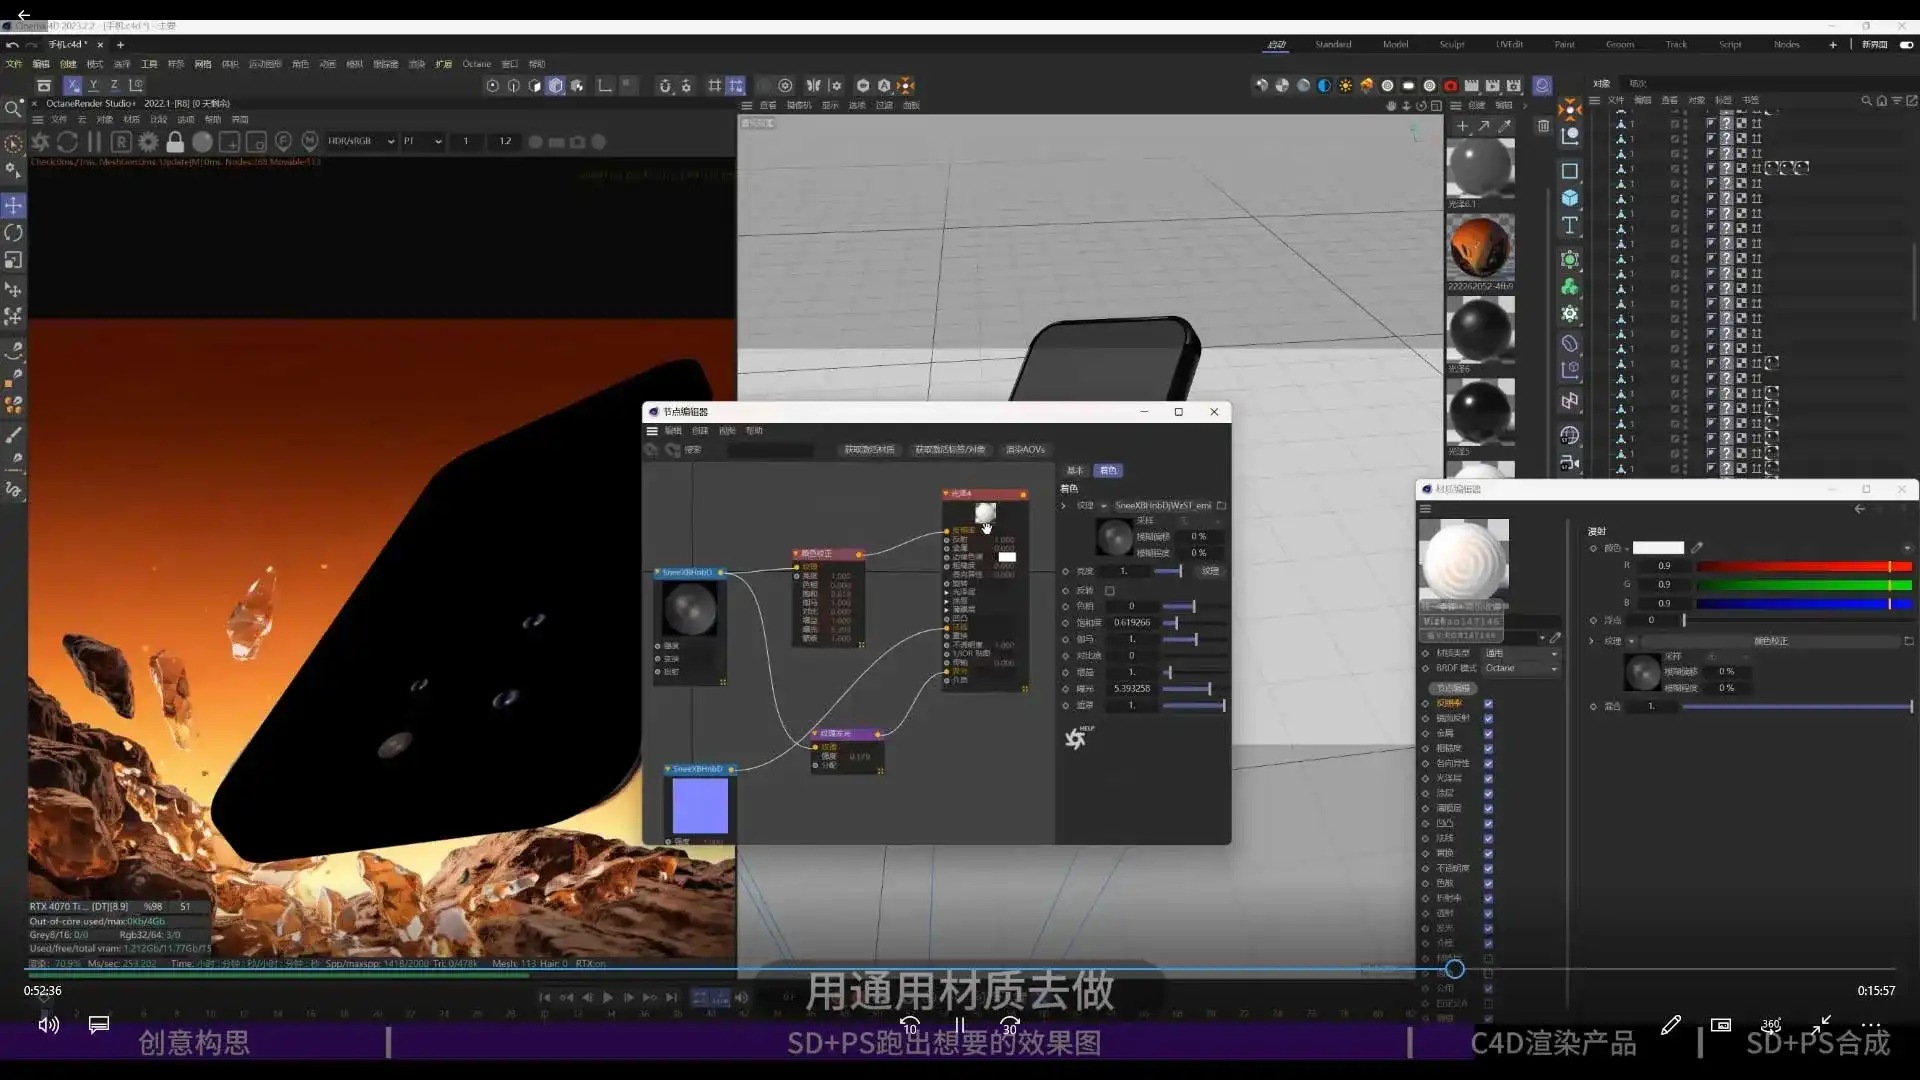Viewport: 1920px width, 1080px height.
Task: Open the Octane menu in menu bar
Action: (477, 63)
